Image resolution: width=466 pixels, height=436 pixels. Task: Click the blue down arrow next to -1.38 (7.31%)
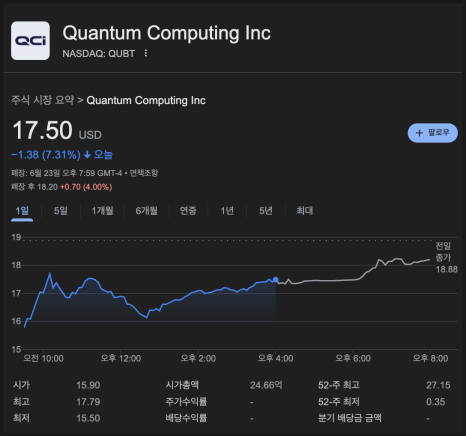(87, 155)
